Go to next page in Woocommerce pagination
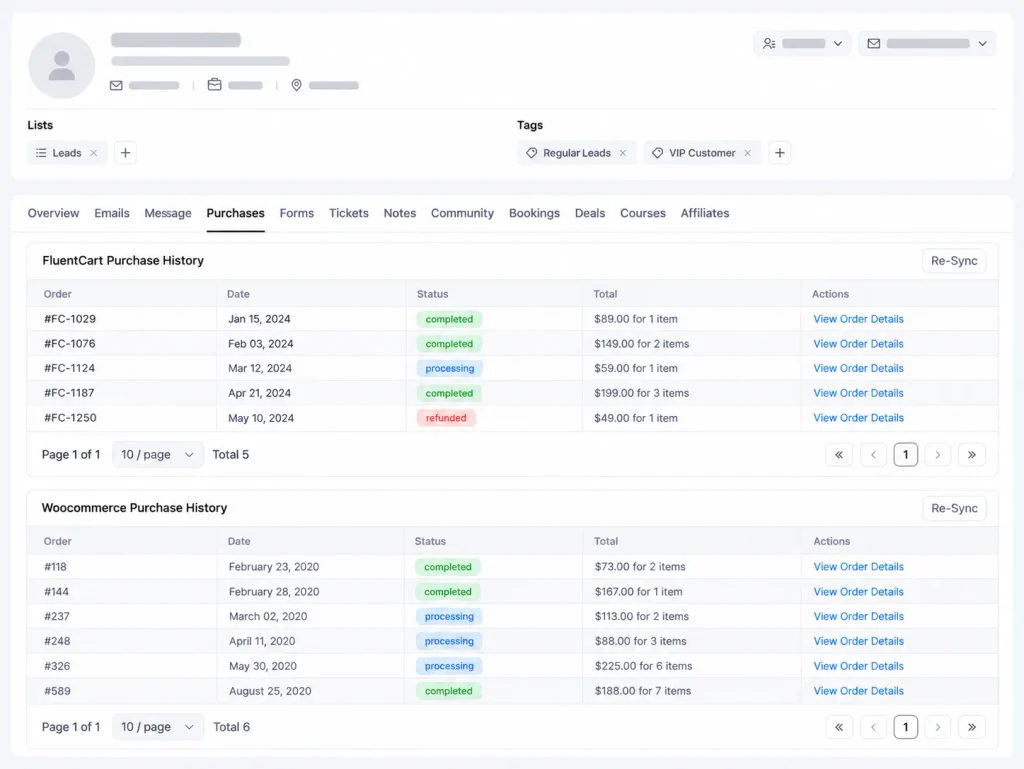 [938, 727]
